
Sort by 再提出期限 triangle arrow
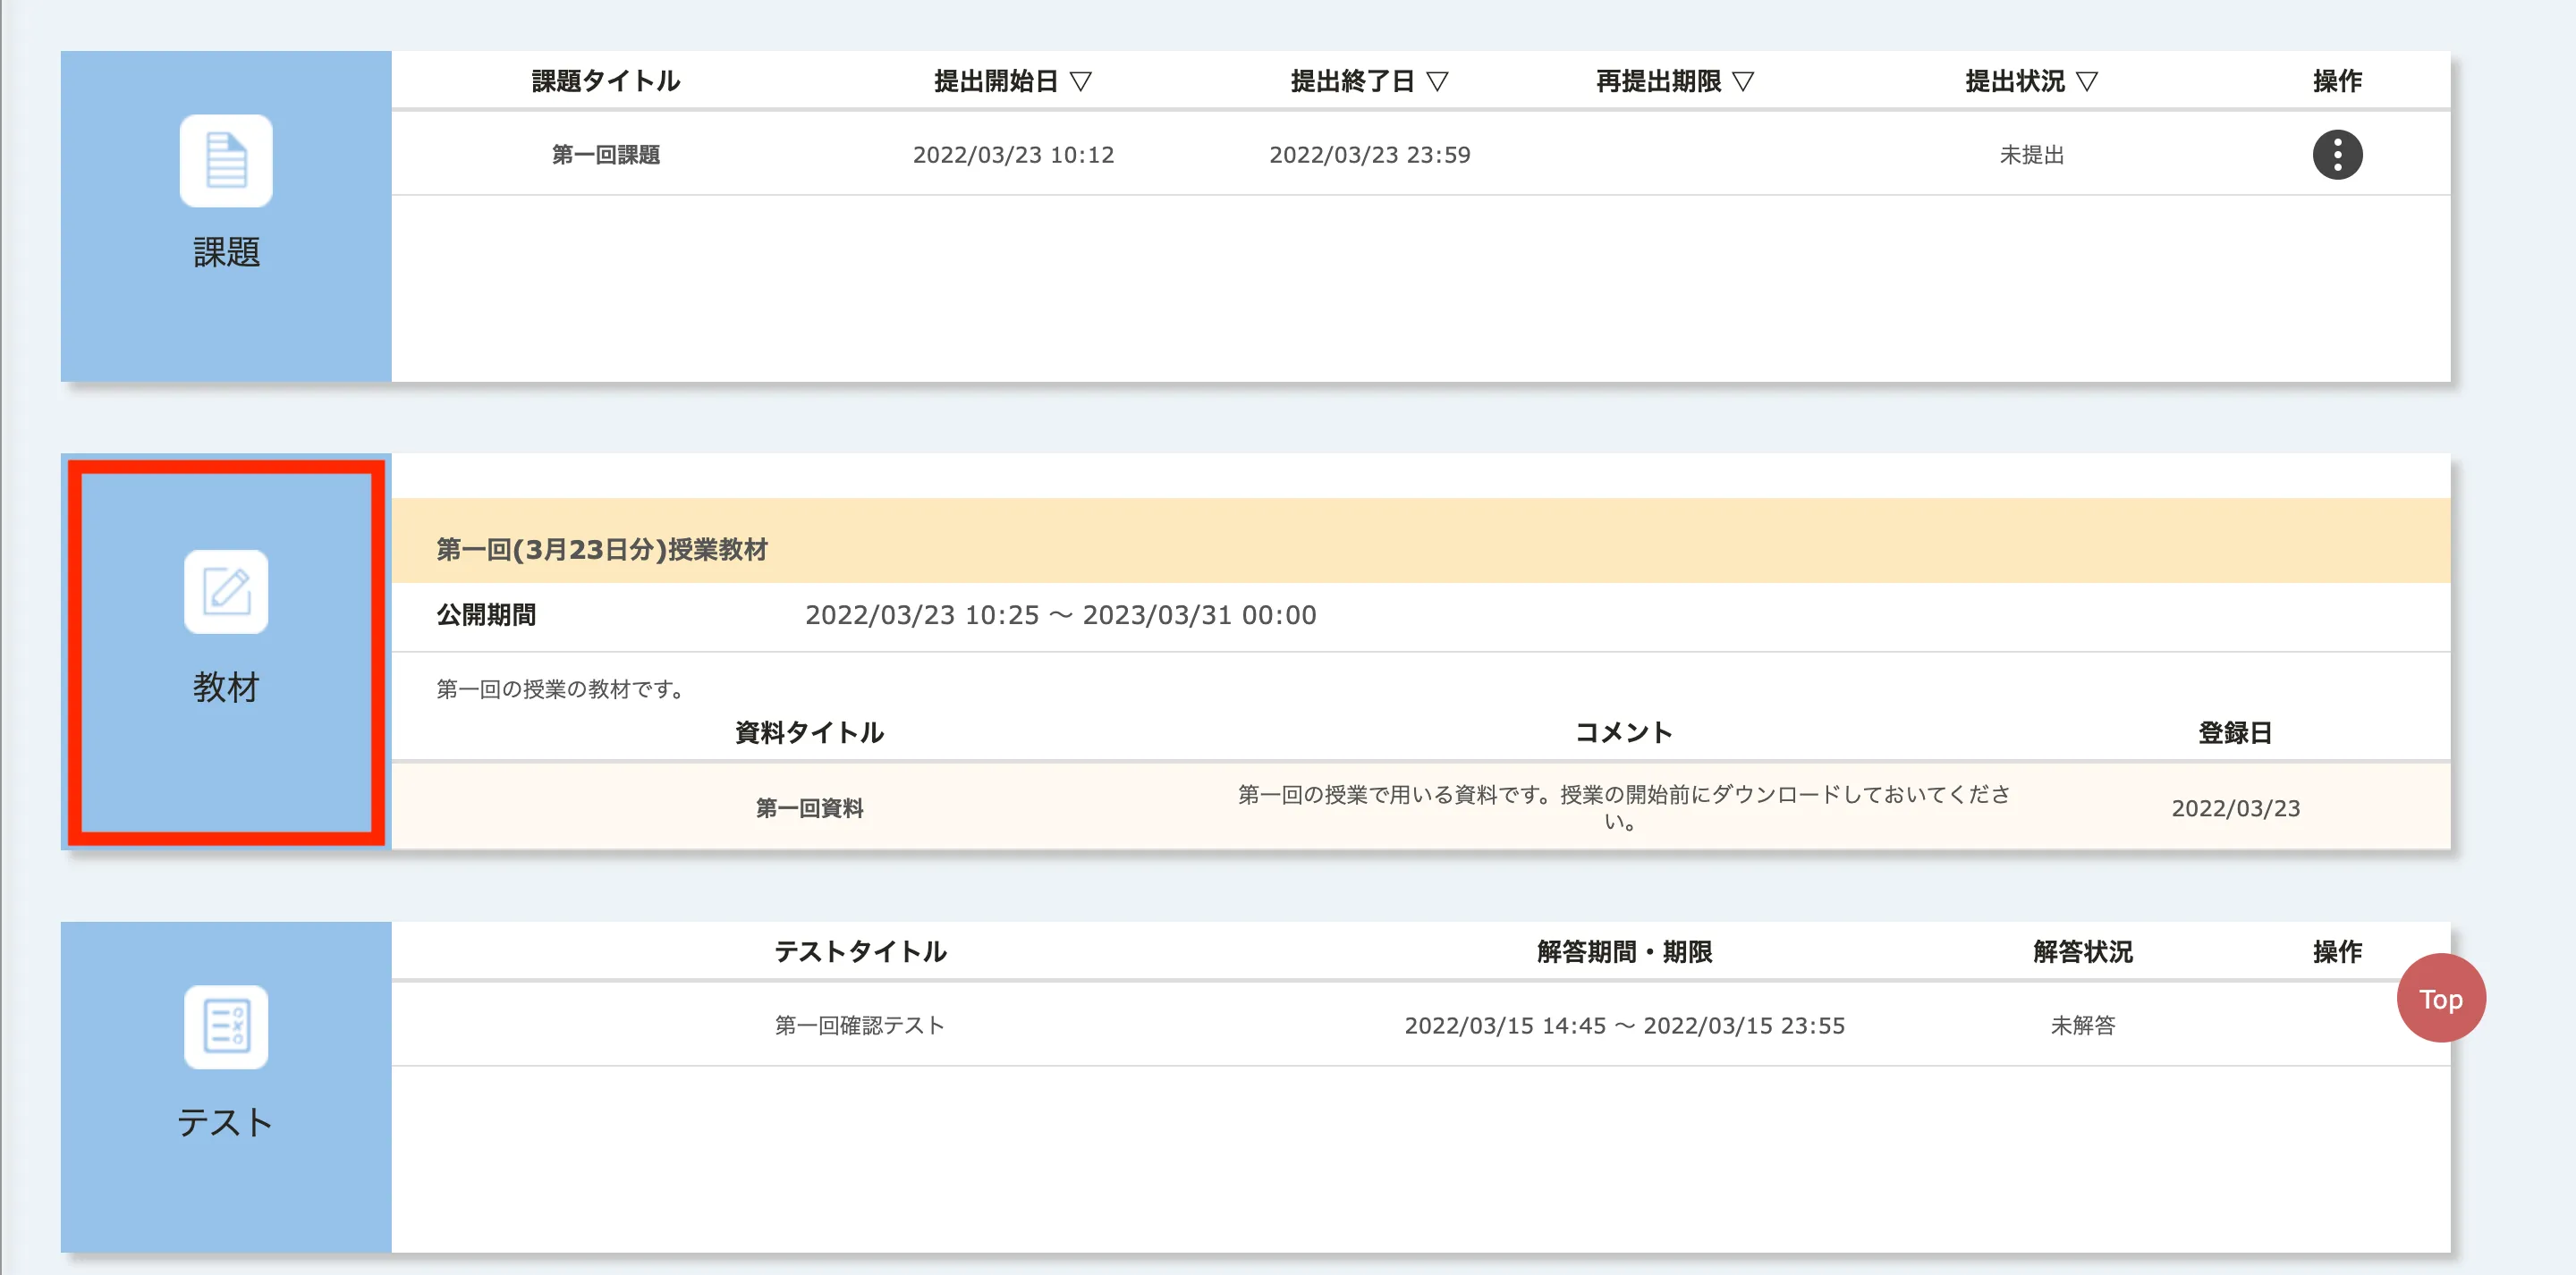[1743, 81]
